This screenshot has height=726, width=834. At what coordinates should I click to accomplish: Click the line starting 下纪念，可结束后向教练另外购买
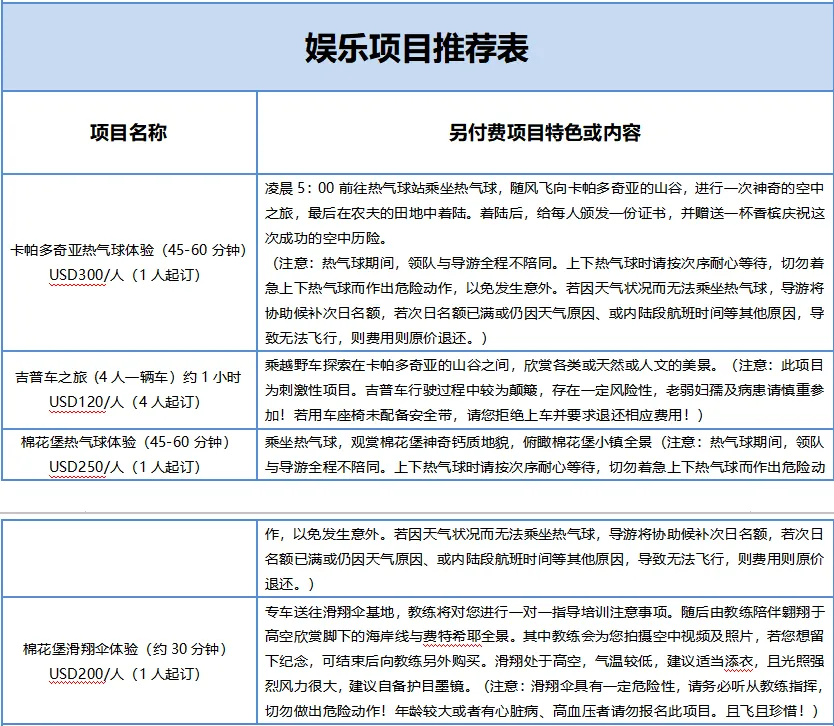[x=545, y=661]
